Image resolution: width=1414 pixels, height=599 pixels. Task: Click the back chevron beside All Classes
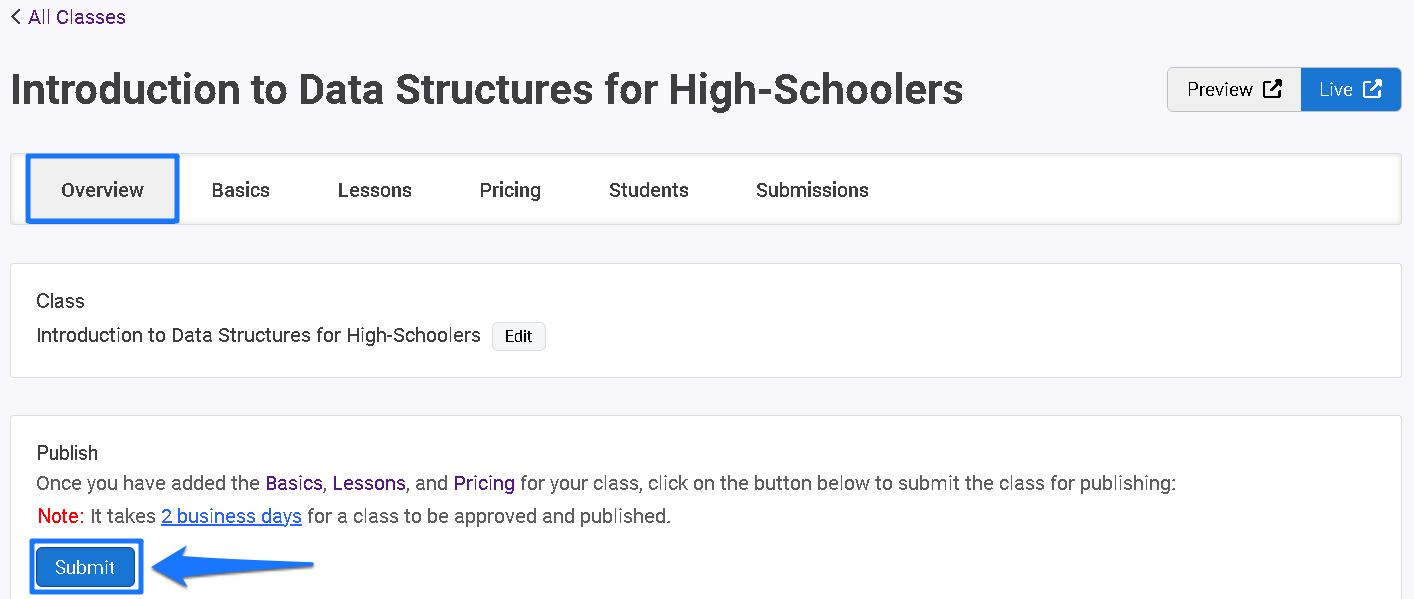click(x=16, y=17)
